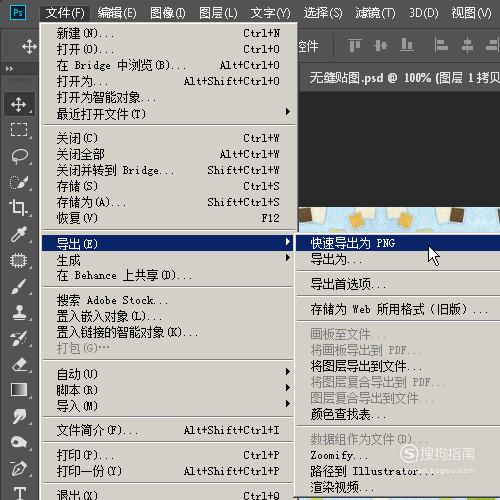500x500 pixels.
Task: Select the Spot Healing Brush tool
Action: click(x=19, y=260)
